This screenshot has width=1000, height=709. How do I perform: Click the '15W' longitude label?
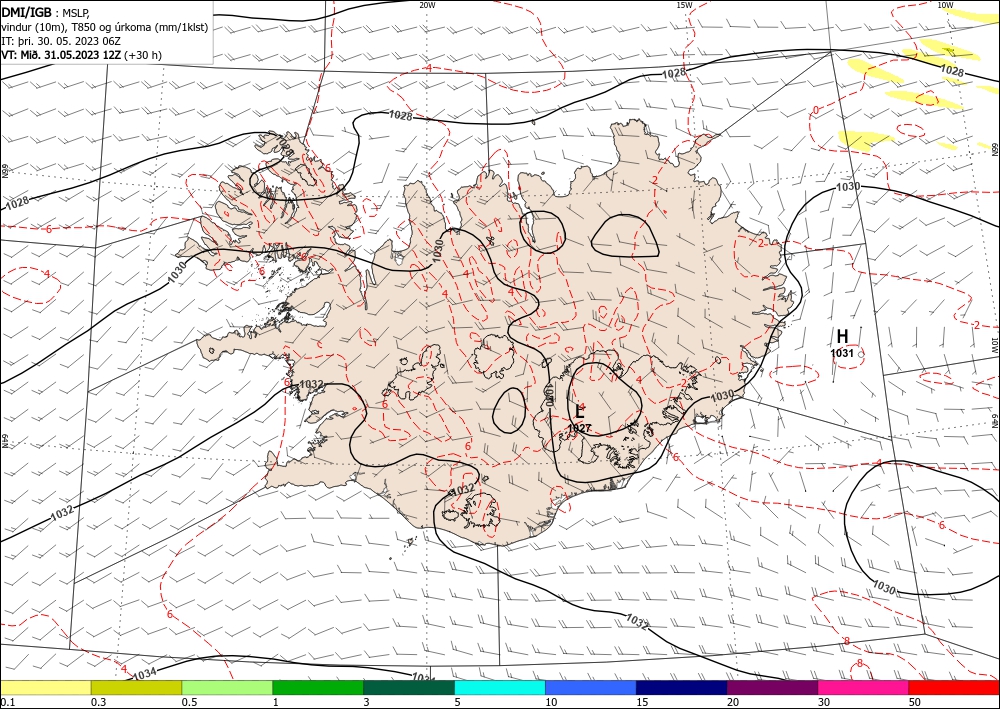click(684, 5)
